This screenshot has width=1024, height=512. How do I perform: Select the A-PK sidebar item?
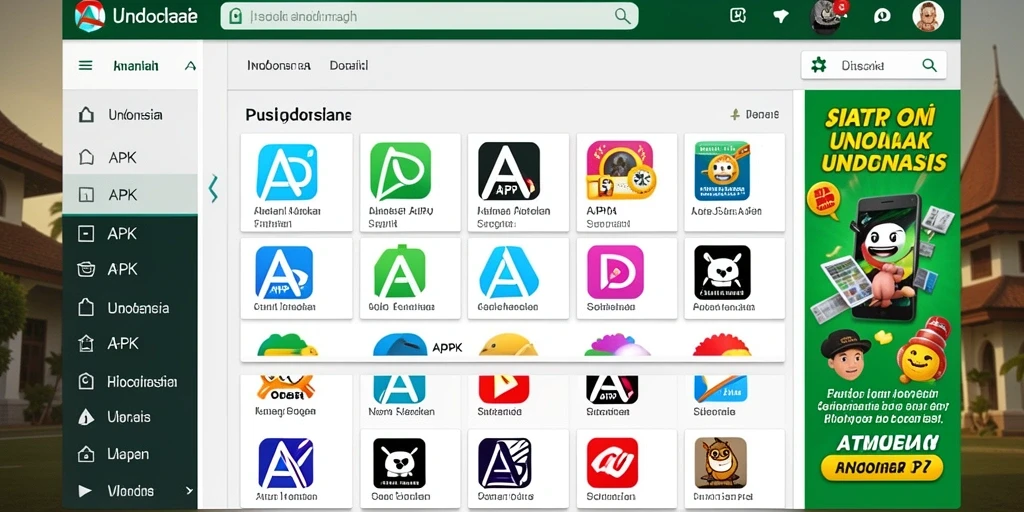tap(130, 344)
